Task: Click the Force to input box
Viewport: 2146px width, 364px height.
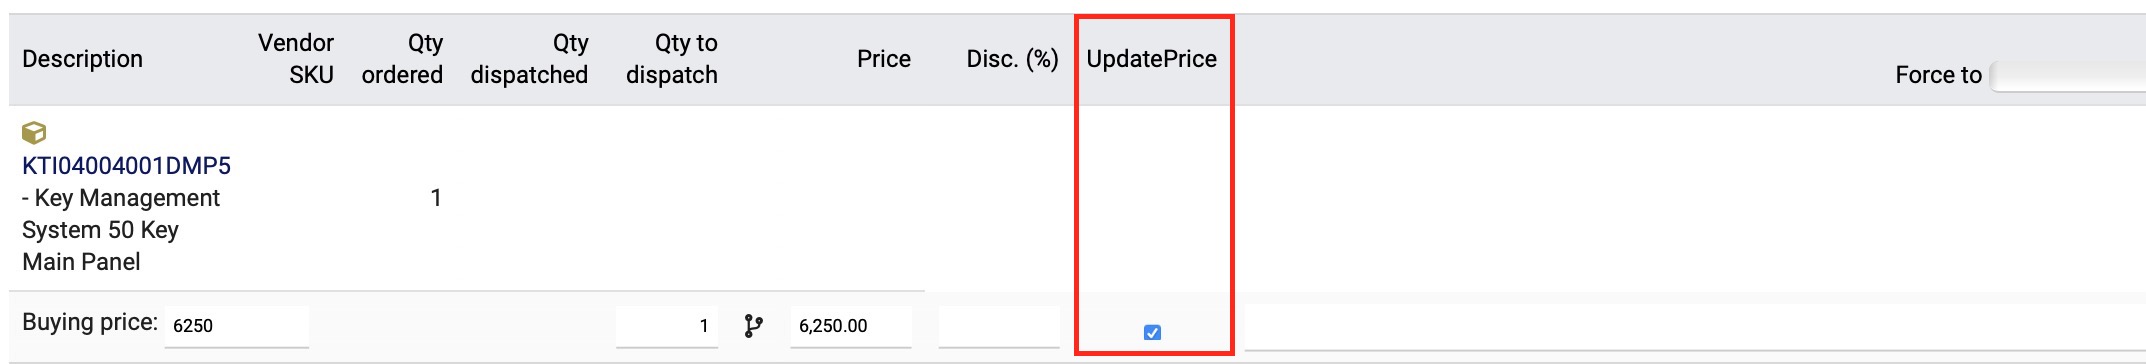Action: click(2068, 76)
